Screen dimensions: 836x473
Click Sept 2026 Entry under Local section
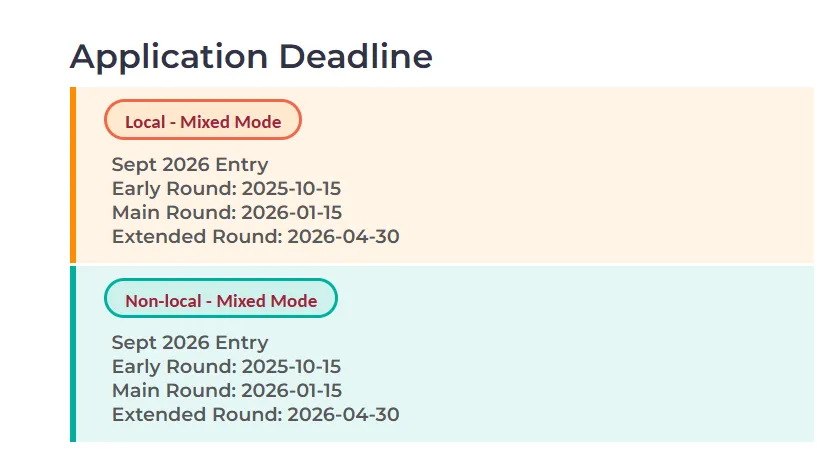[190, 164]
